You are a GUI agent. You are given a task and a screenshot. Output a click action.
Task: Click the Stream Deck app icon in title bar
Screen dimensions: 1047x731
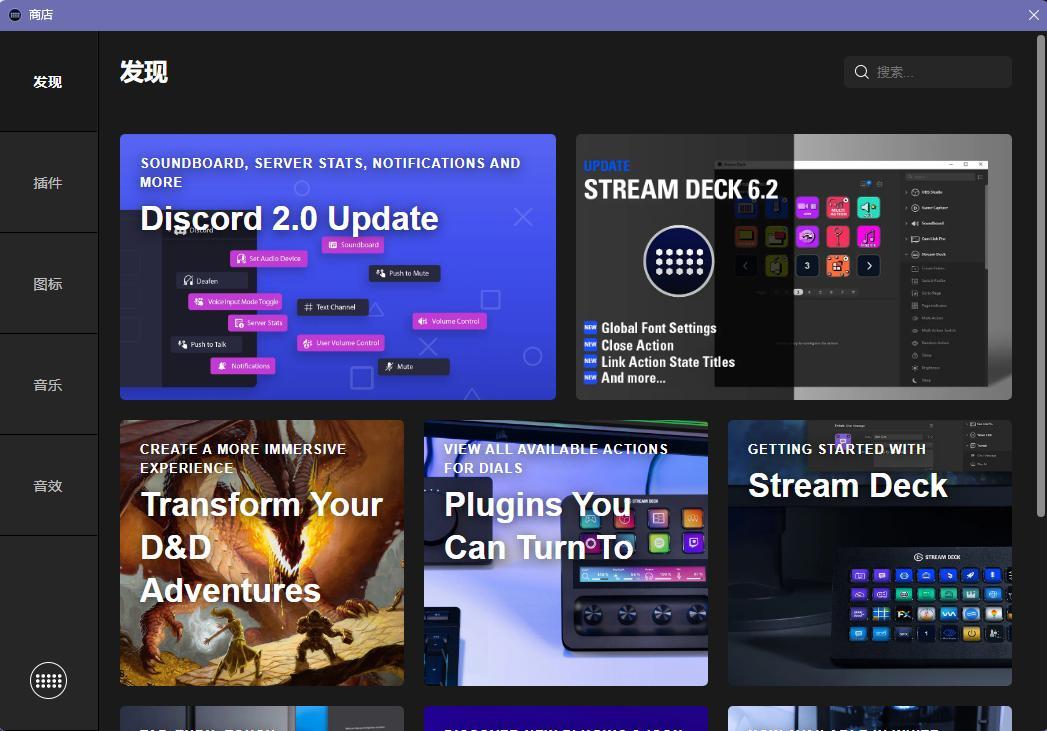(x=15, y=15)
